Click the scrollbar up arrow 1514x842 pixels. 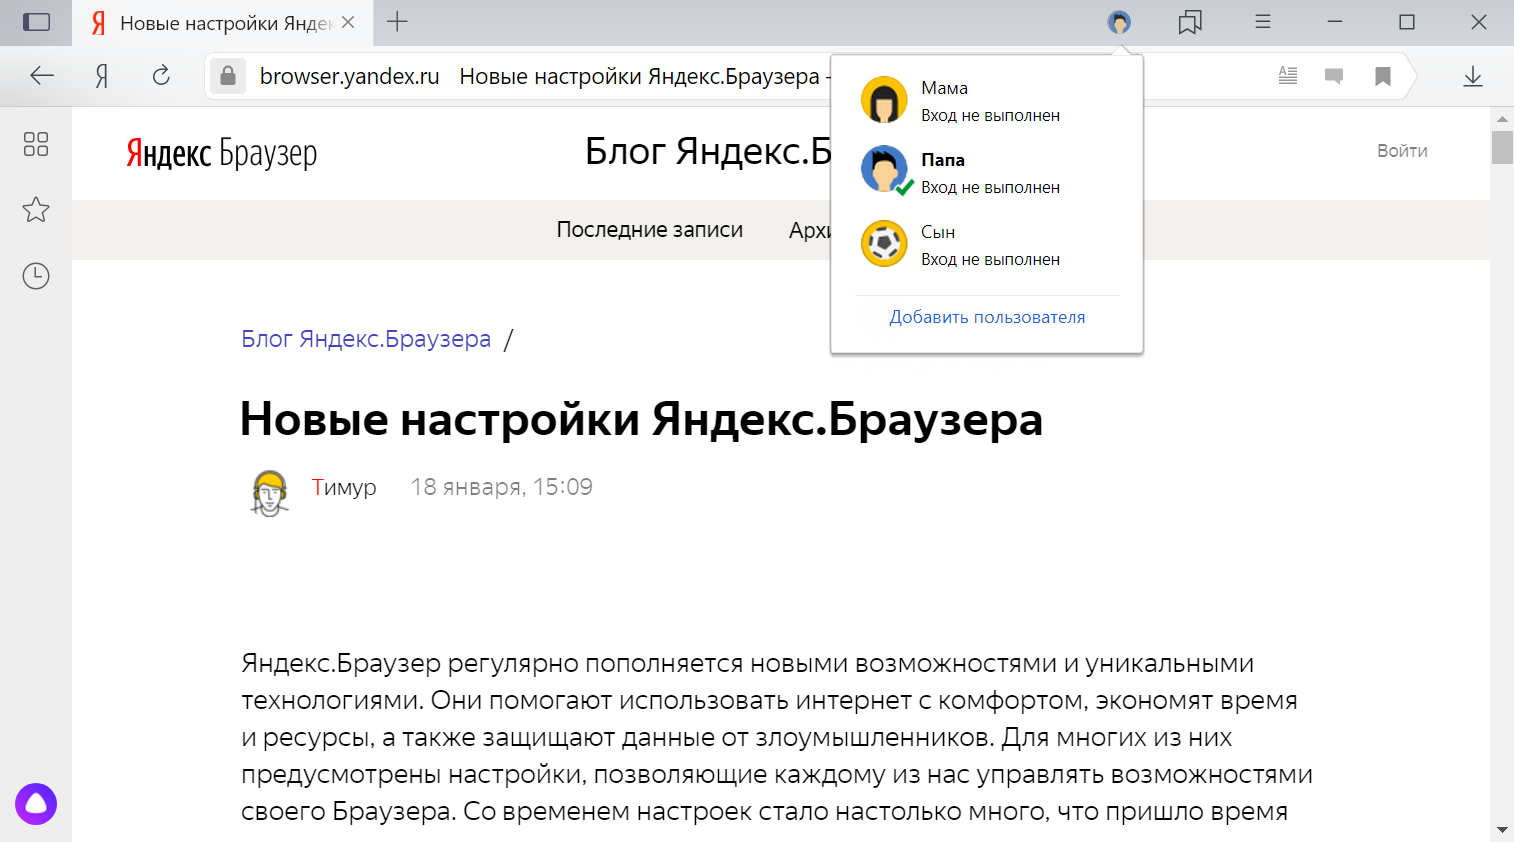coord(1502,118)
